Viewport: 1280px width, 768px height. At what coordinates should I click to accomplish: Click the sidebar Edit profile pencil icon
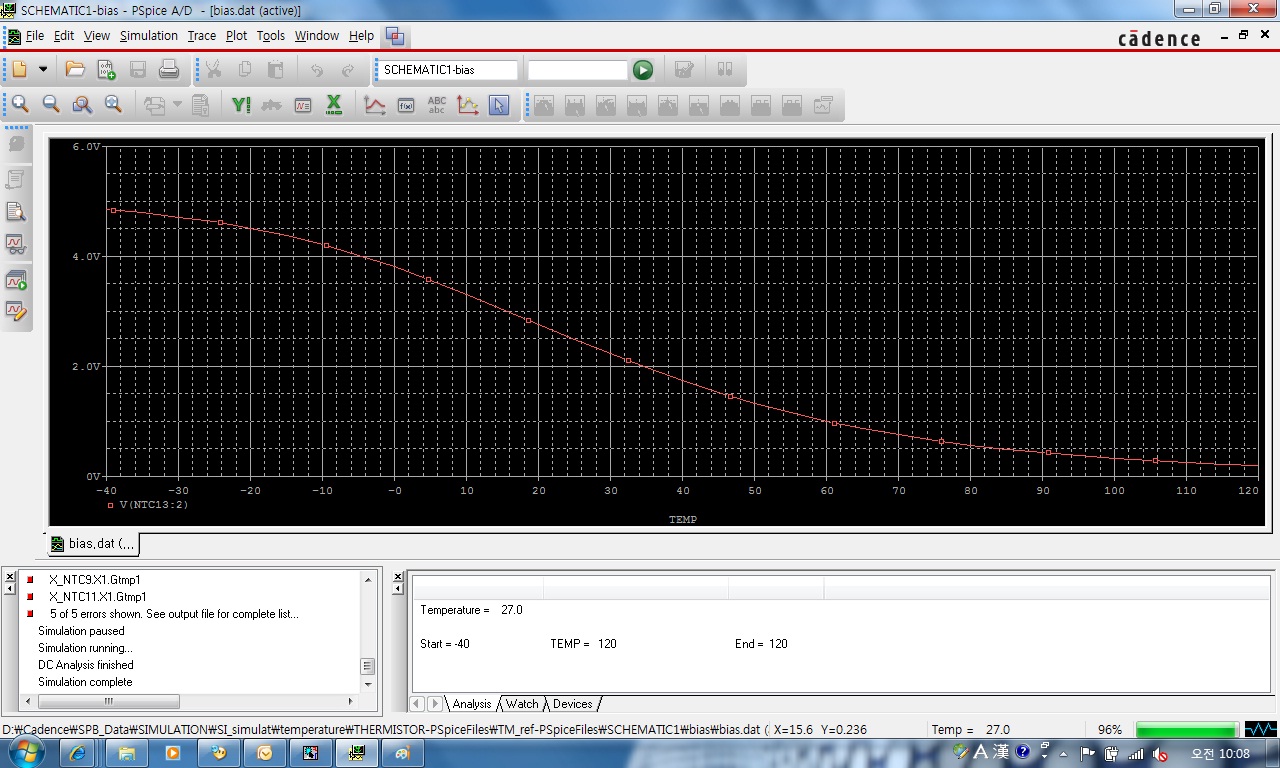click(16, 311)
